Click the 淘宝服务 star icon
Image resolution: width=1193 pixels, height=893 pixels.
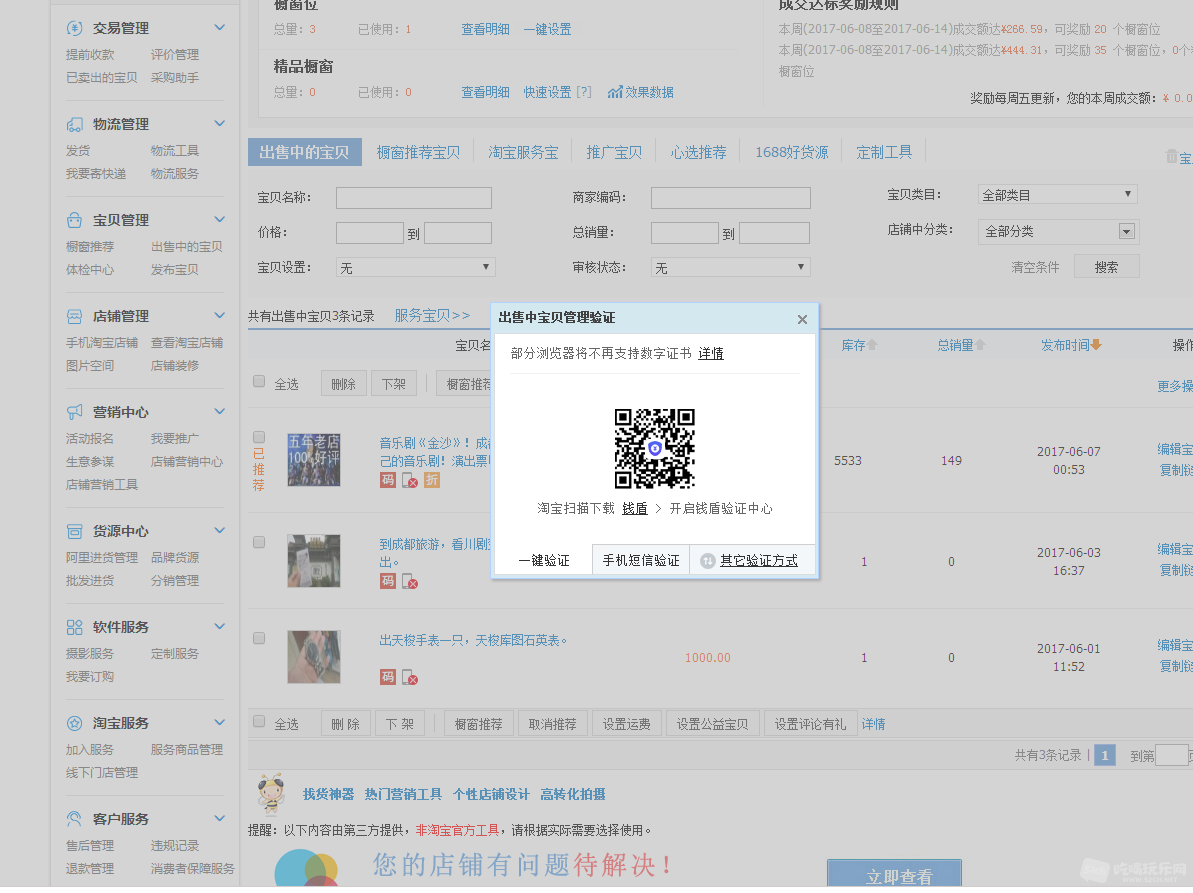(75, 723)
